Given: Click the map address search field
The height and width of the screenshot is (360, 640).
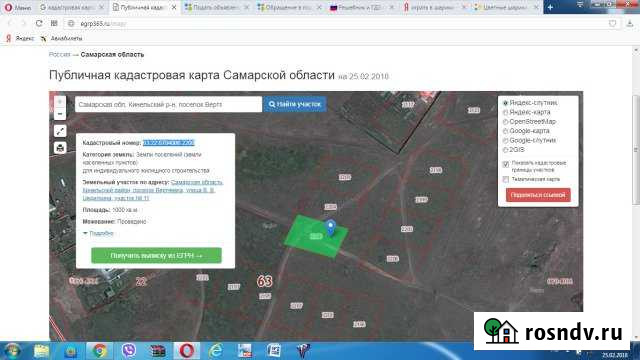Looking at the screenshot, I should [x=168, y=104].
